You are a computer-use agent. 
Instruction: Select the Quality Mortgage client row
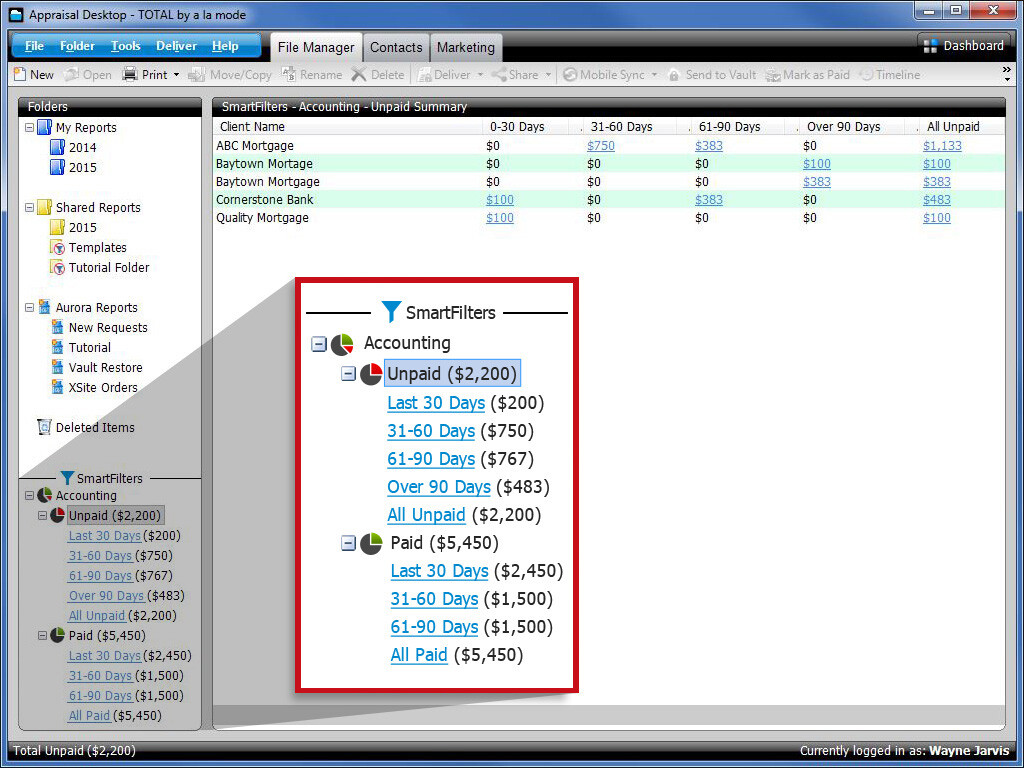pyautogui.click(x=609, y=217)
